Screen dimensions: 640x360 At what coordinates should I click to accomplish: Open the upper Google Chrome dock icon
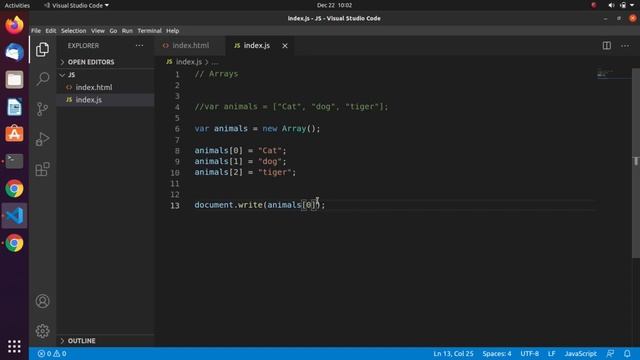(x=14, y=189)
